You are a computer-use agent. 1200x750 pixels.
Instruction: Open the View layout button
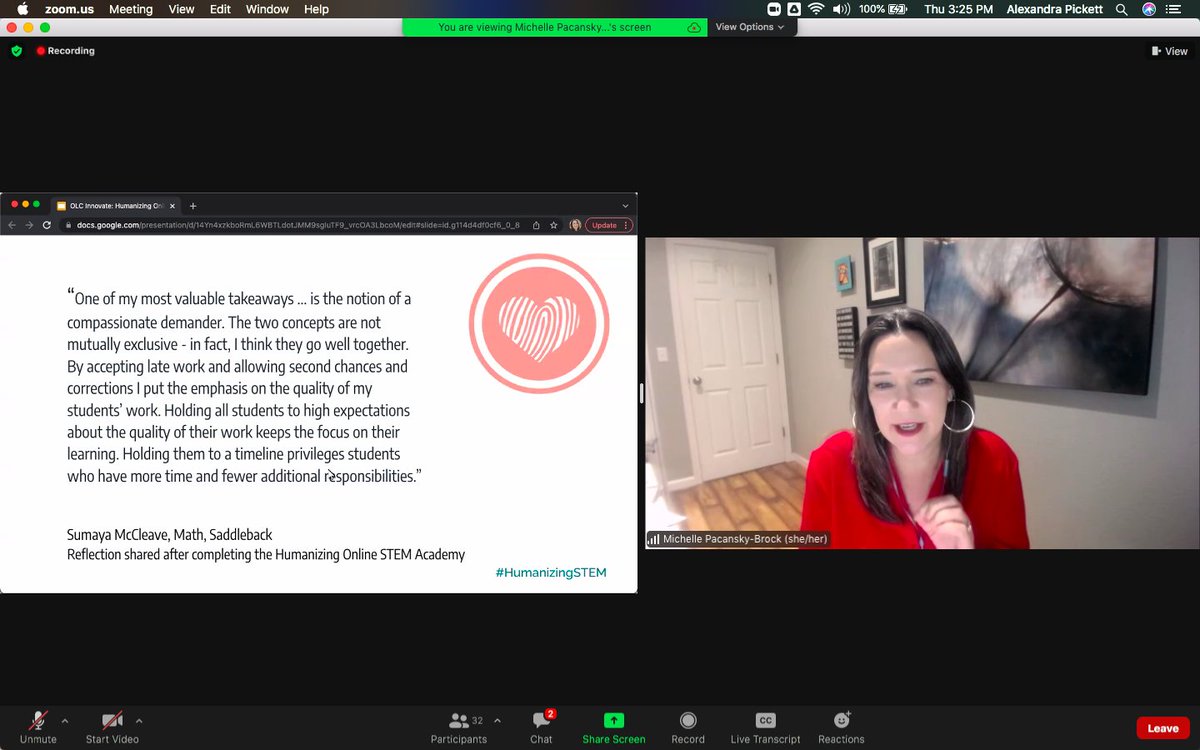coord(1169,51)
